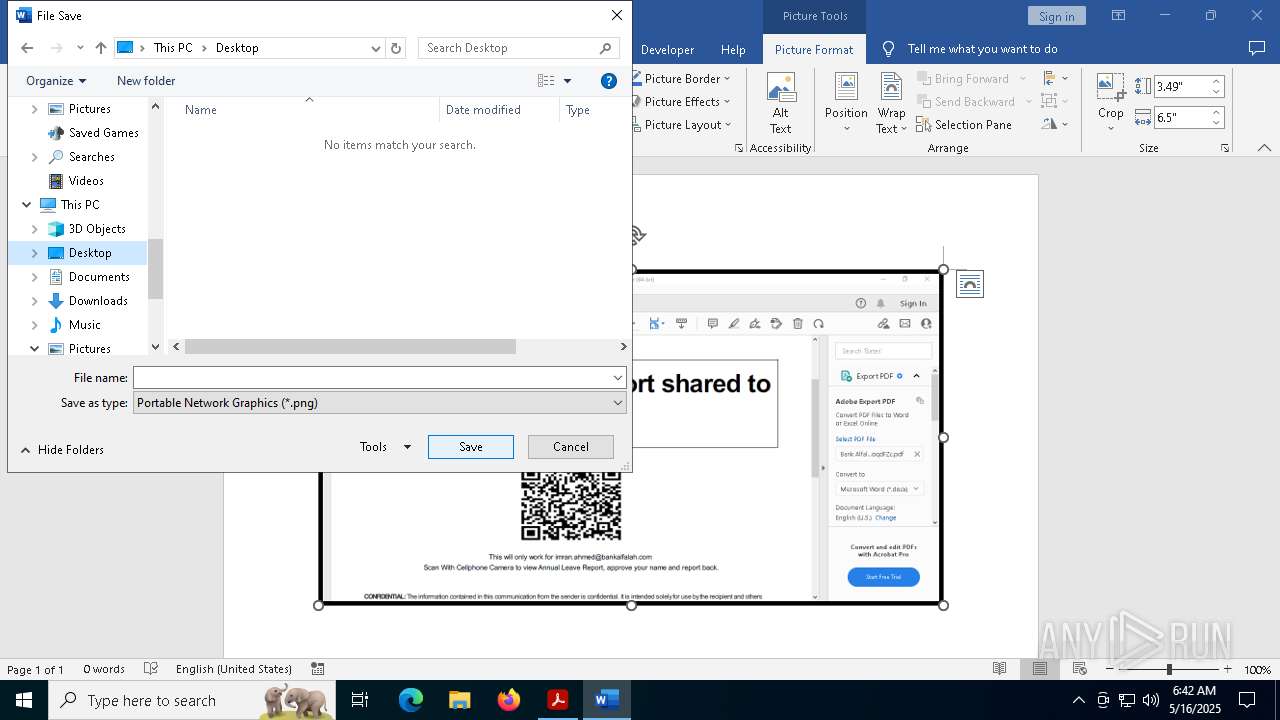Select Music in folder tree
1280x720 pixels.
pos(84,325)
